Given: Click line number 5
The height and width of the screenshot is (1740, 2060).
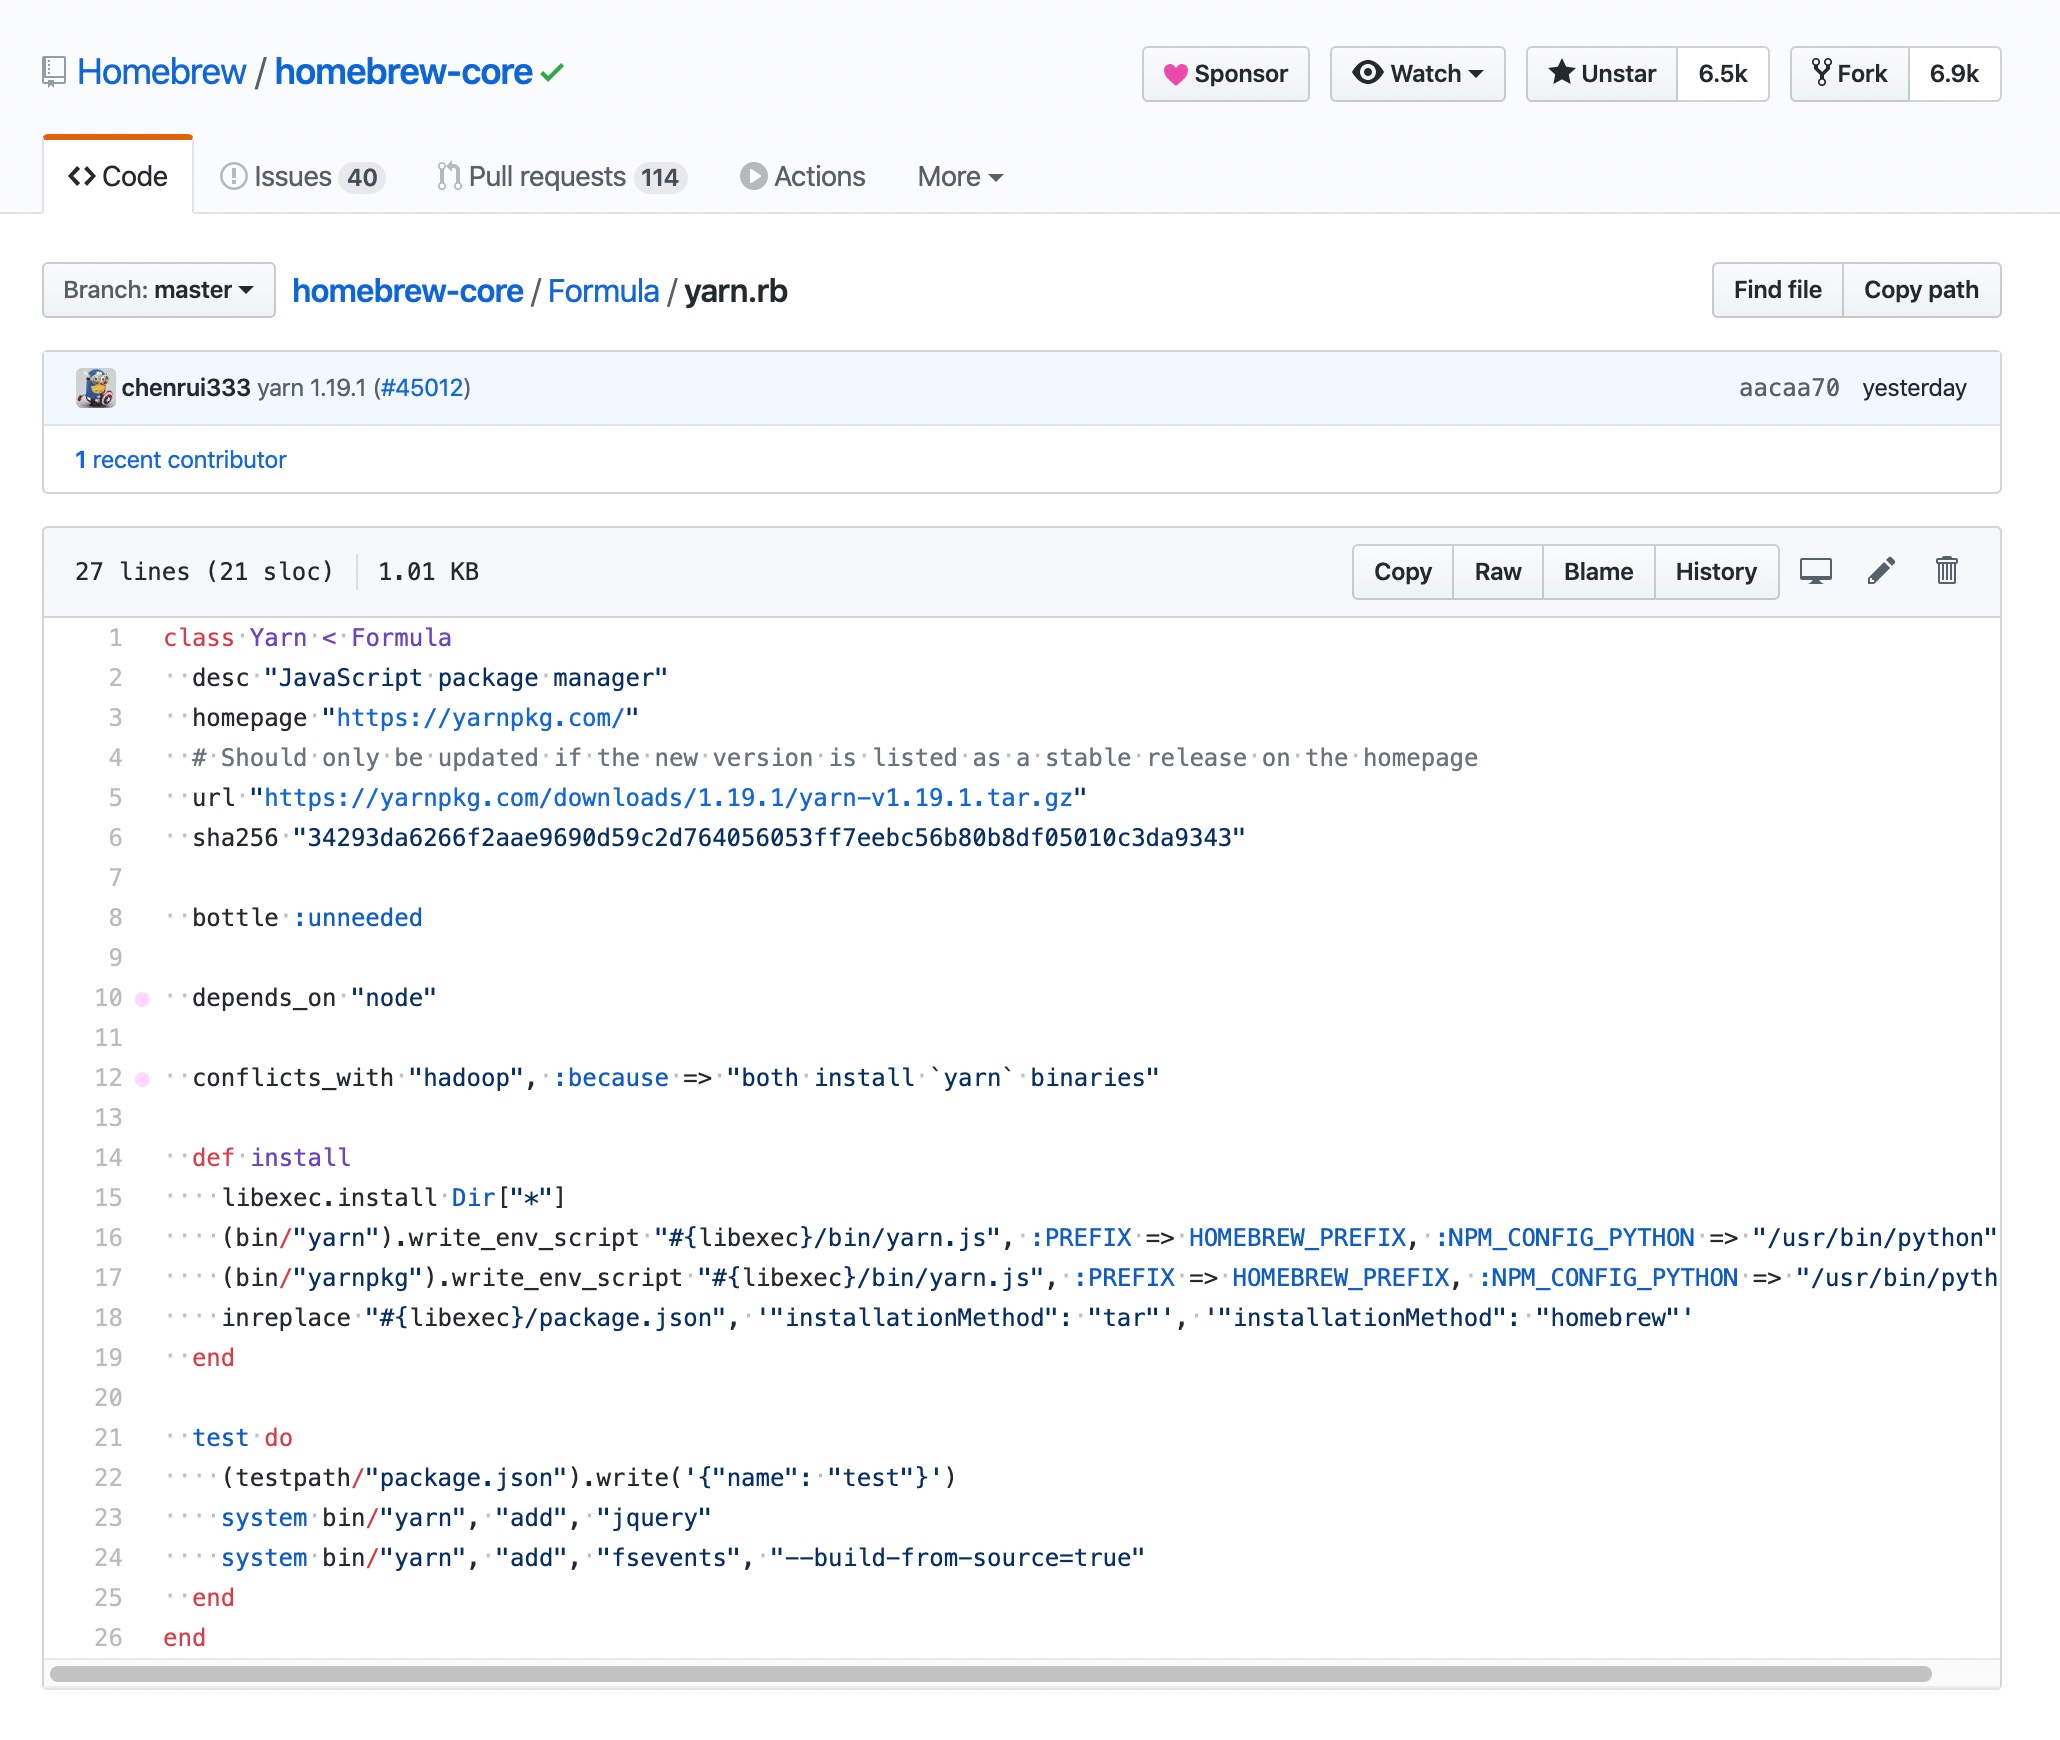Looking at the screenshot, I should (115, 798).
